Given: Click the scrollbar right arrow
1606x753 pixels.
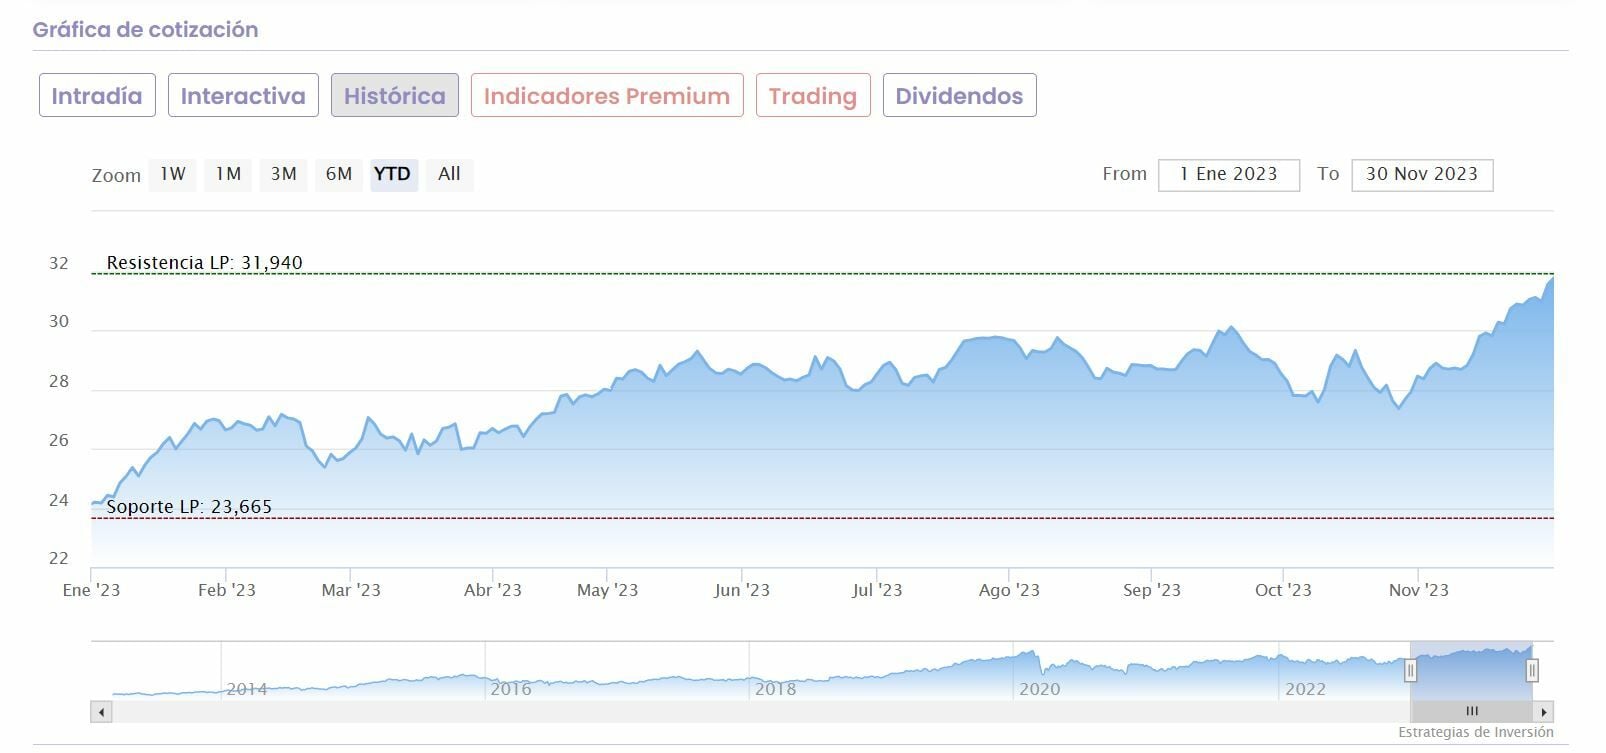Looking at the screenshot, I should click(1543, 712).
